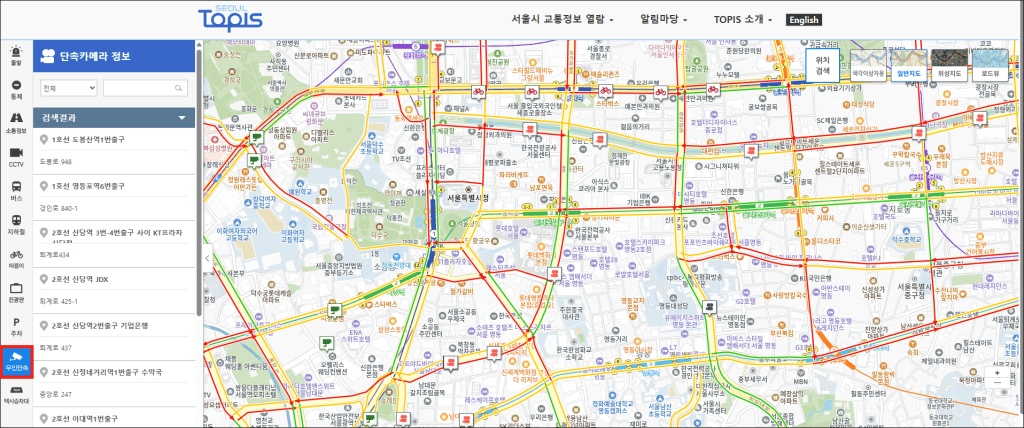Click the English language button
This screenshot has width=1024, height=428.
click(803, 19)
